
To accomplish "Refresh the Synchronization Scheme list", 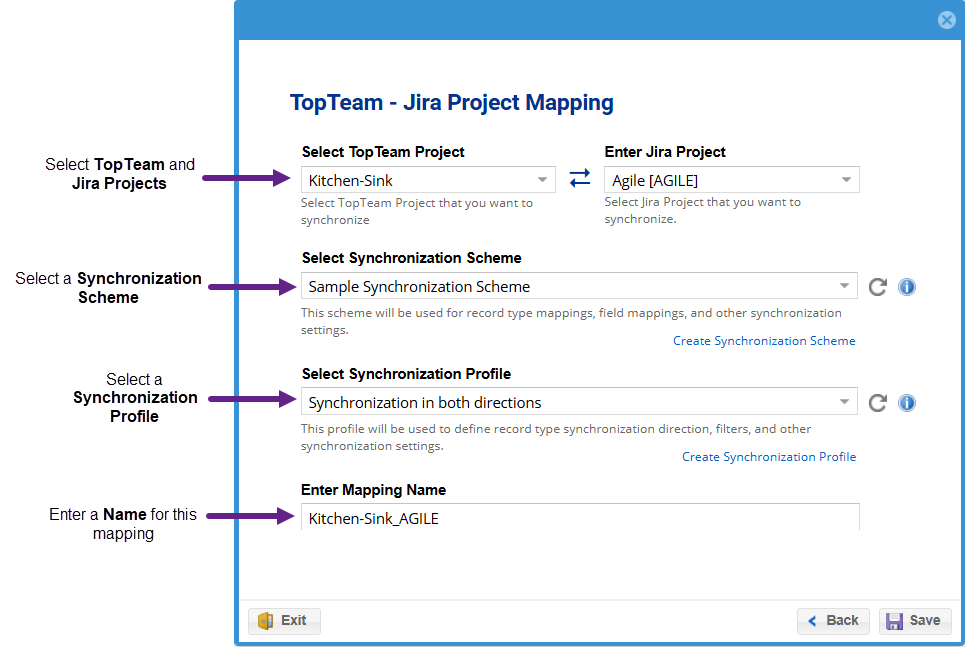I will point(878,287).
